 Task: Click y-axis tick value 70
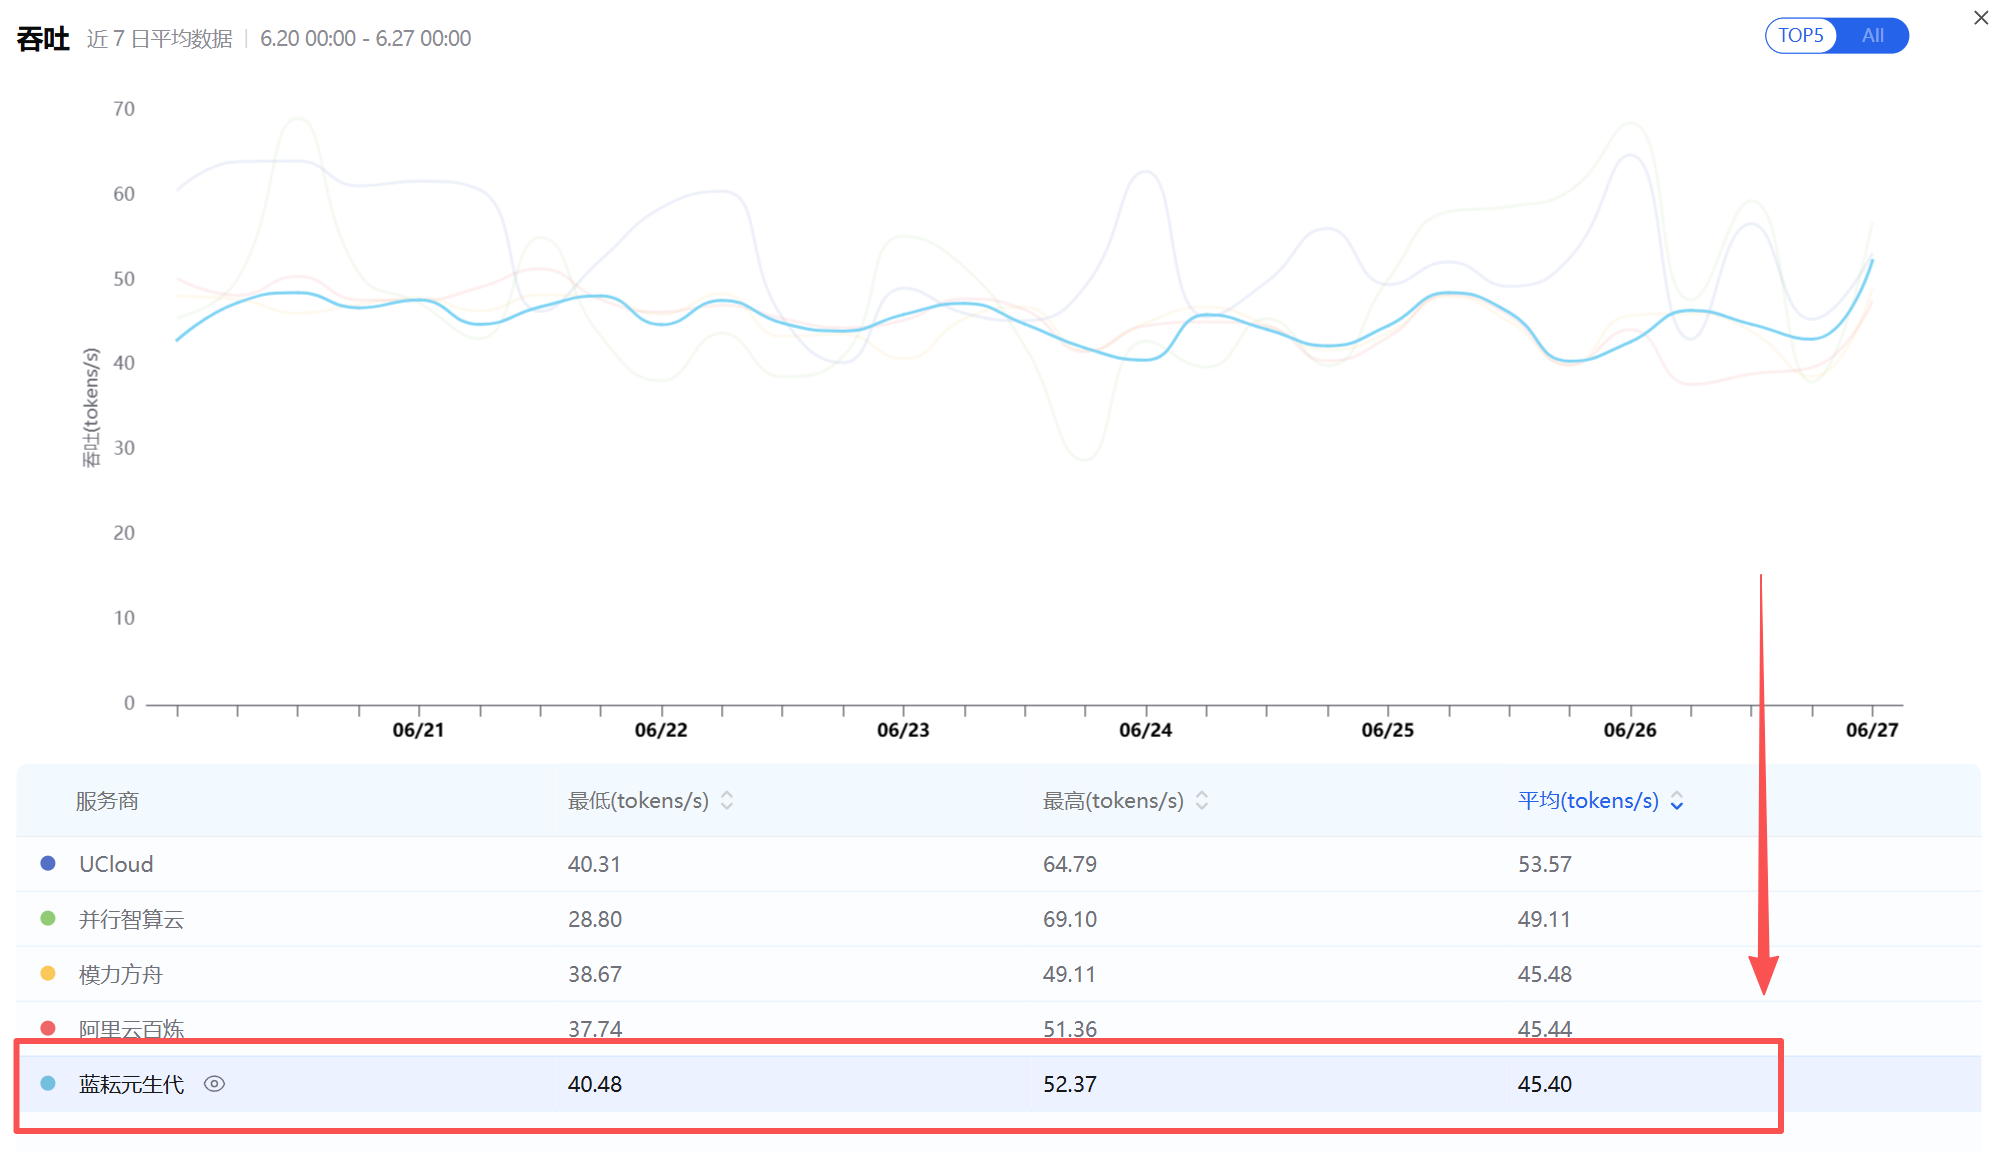pos(124,109)
